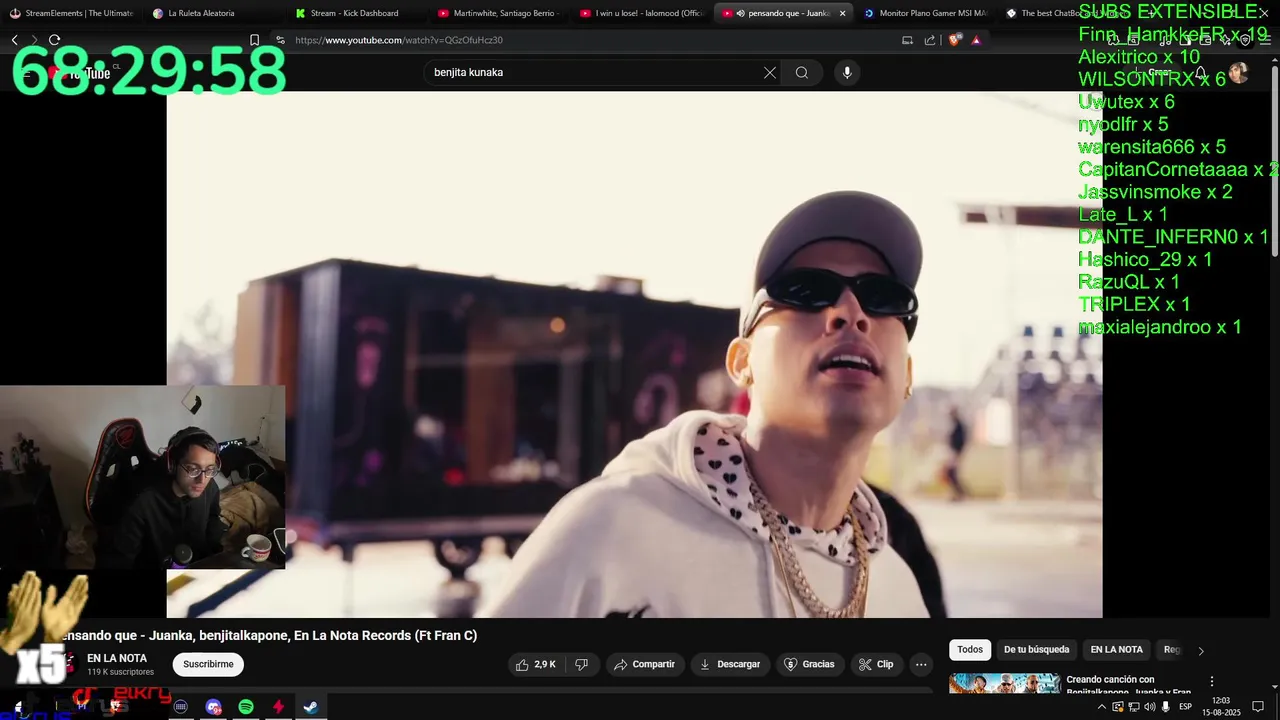Switch to Monitor Plano Gamer MSI tab
Viewport: 1280px width, 720px height.
pyautogui.click(x=926, y=13)
